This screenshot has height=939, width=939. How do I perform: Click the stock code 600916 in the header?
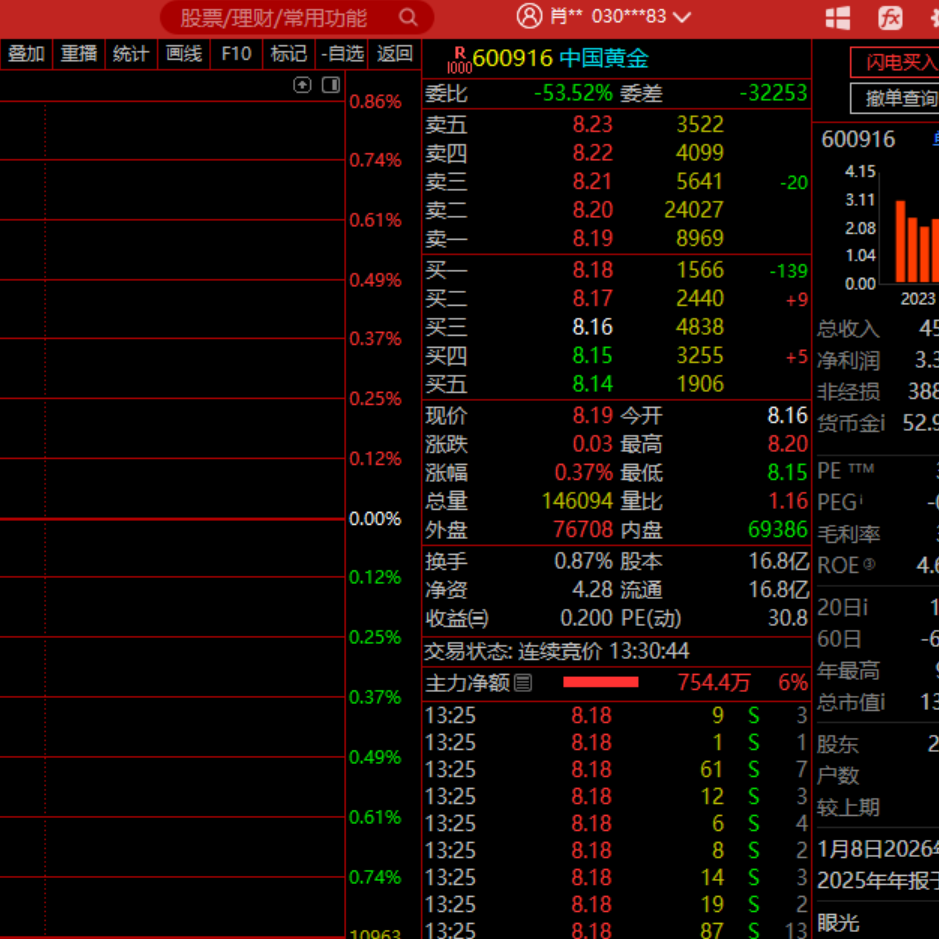coord(513,59)
